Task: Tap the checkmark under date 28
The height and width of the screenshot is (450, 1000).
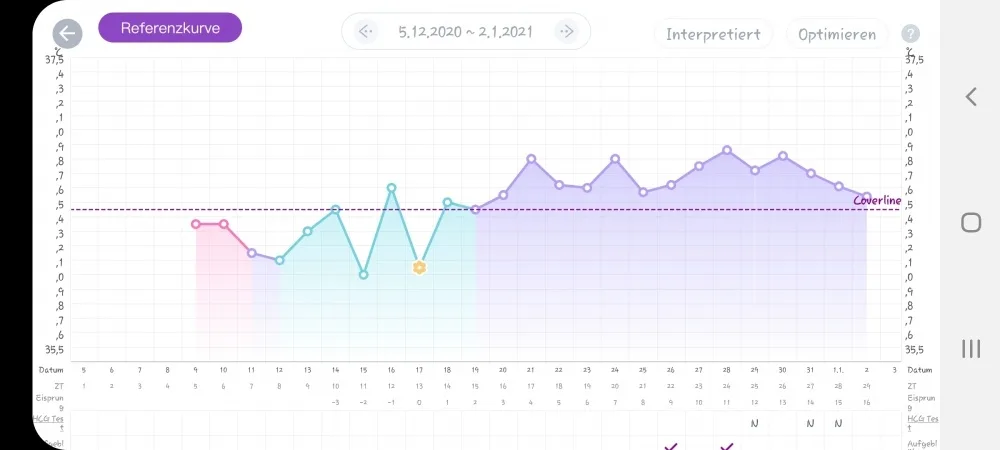Action: [x=726, y=447]
